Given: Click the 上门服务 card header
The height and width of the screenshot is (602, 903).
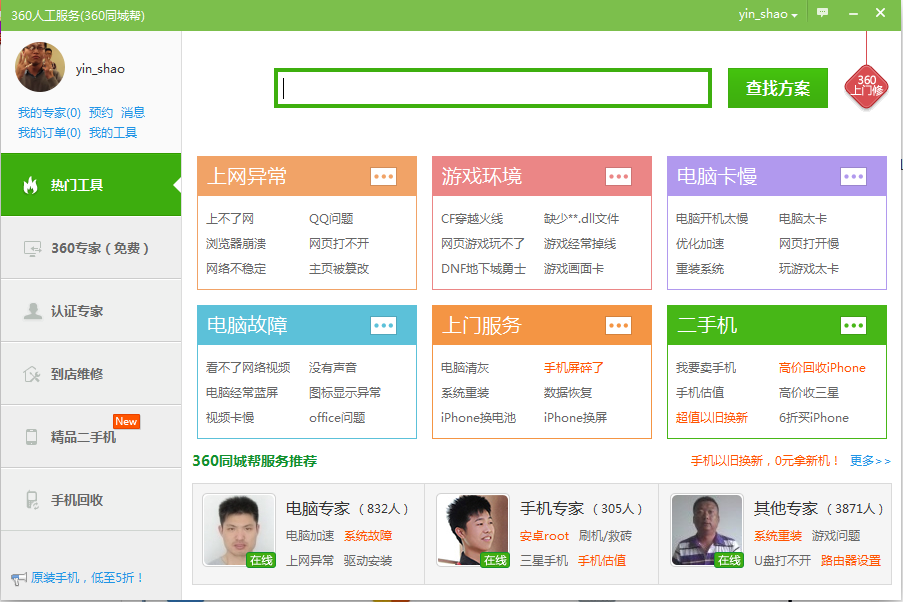Looking at the screenshot, I should click(542, 325).
